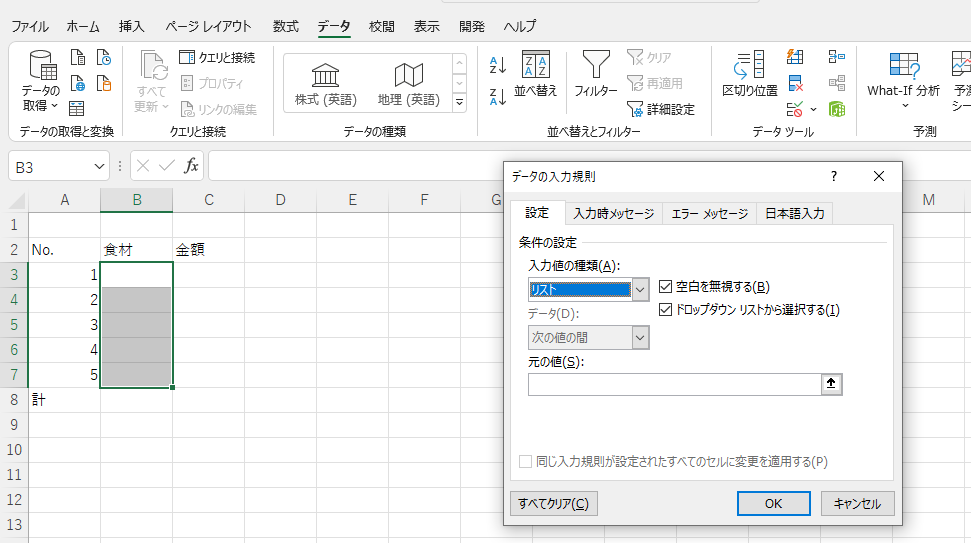Click the Webから import icon

pyautogui.click(x=78, y=83)
